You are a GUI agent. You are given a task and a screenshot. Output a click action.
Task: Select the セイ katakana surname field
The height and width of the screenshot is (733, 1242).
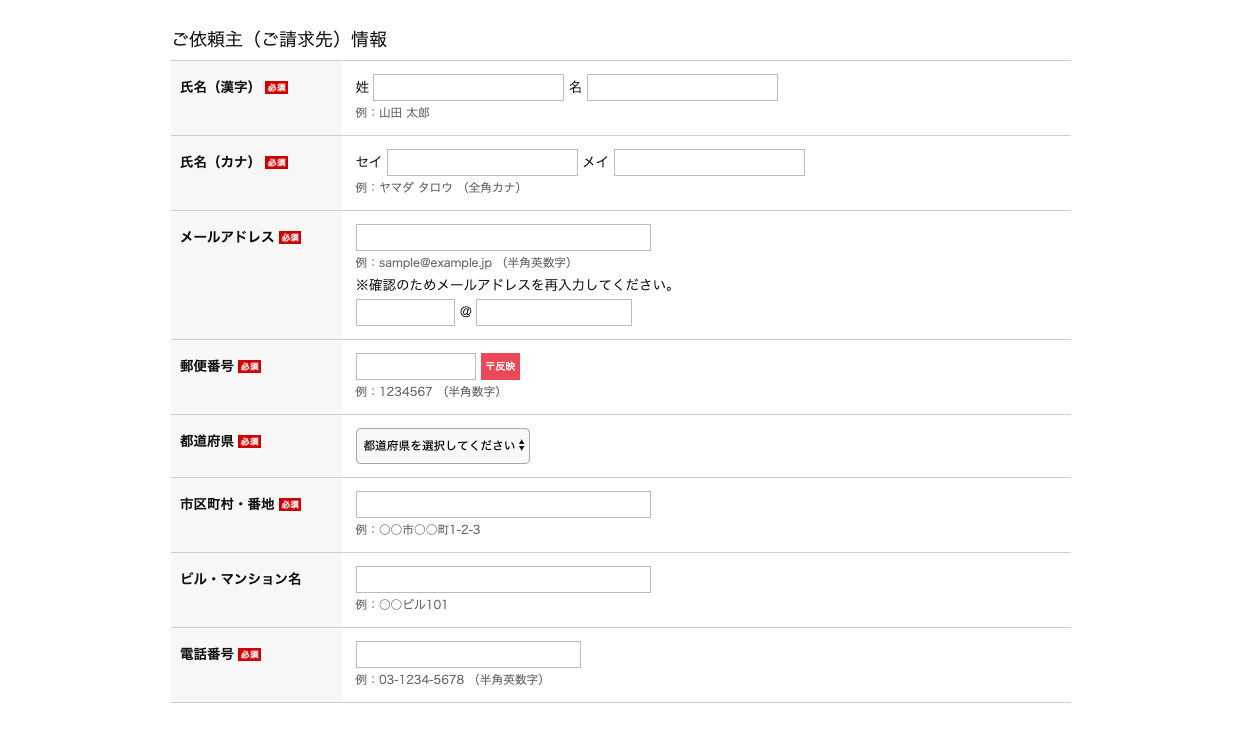pyautogui.click(x=482, y=163)
